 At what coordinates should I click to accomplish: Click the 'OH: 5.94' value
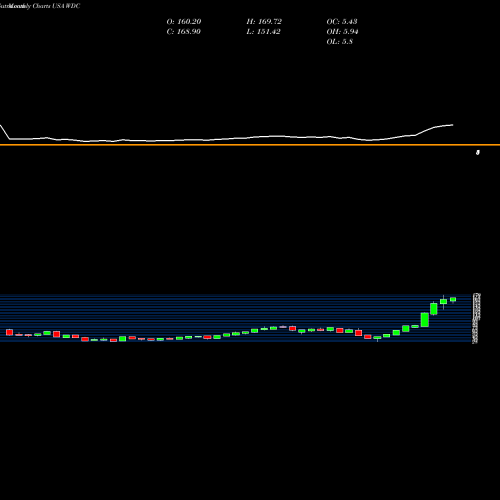pyautogui.click(x=342, y=32)
